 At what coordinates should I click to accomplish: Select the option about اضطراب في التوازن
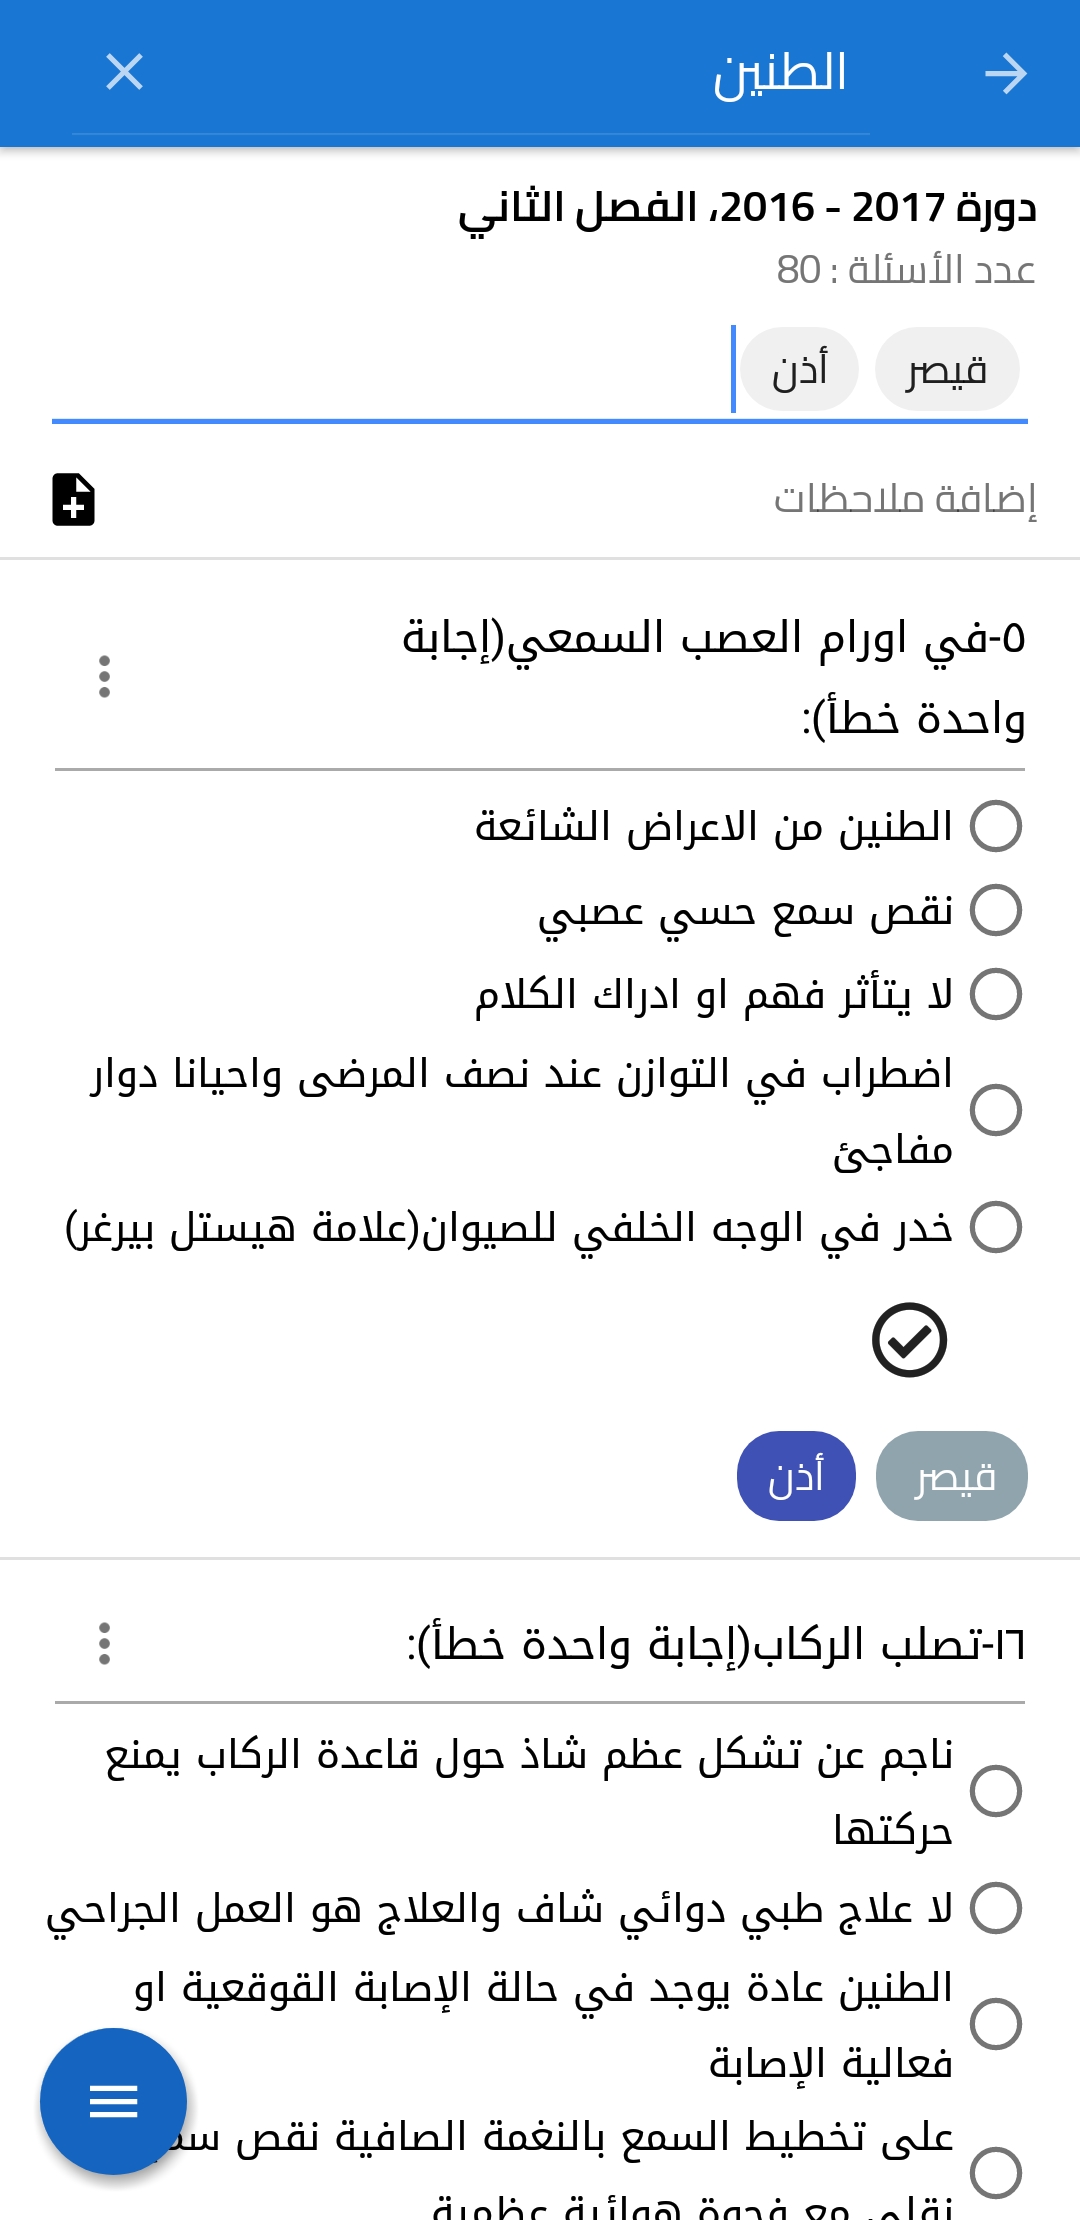point(996,1111)
